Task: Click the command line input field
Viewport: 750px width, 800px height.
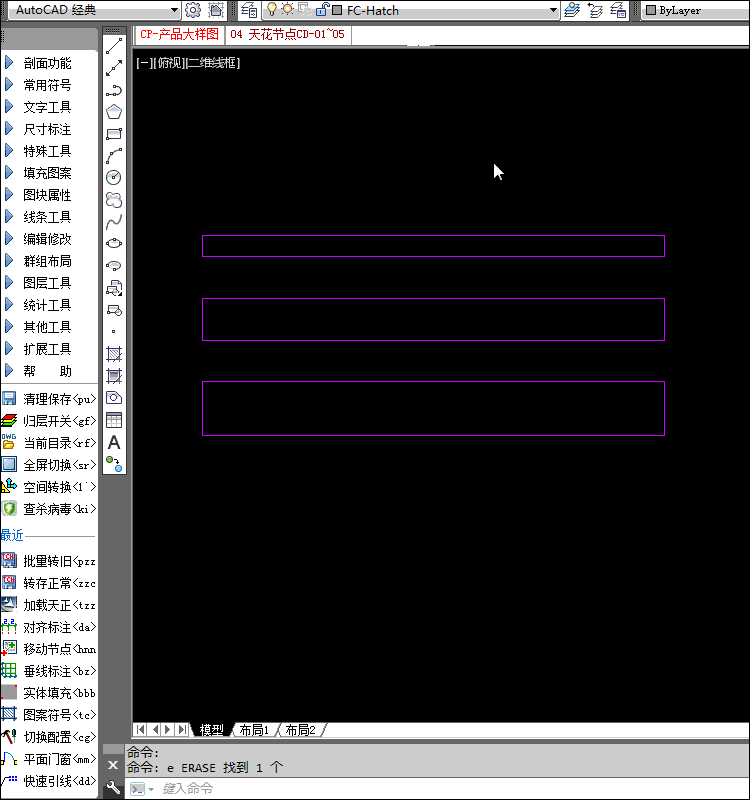Action: 440,789
